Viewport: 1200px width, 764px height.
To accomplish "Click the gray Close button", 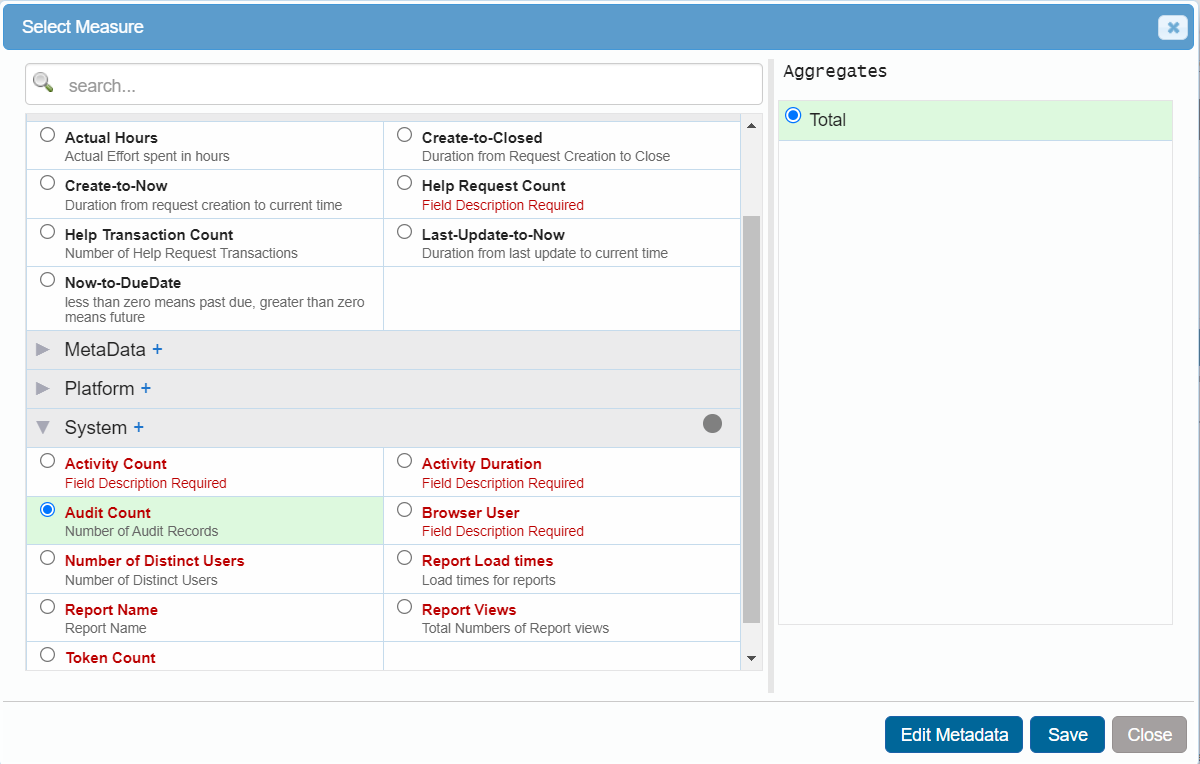I will (1149, 735).
